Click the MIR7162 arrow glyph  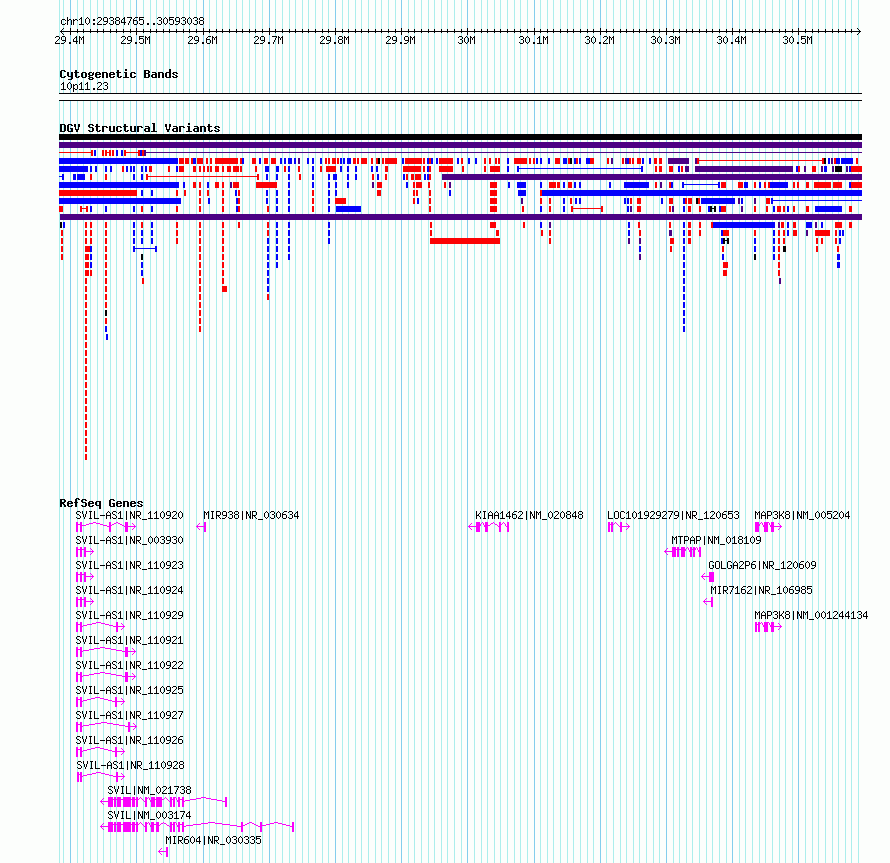[x=708, y=602]
